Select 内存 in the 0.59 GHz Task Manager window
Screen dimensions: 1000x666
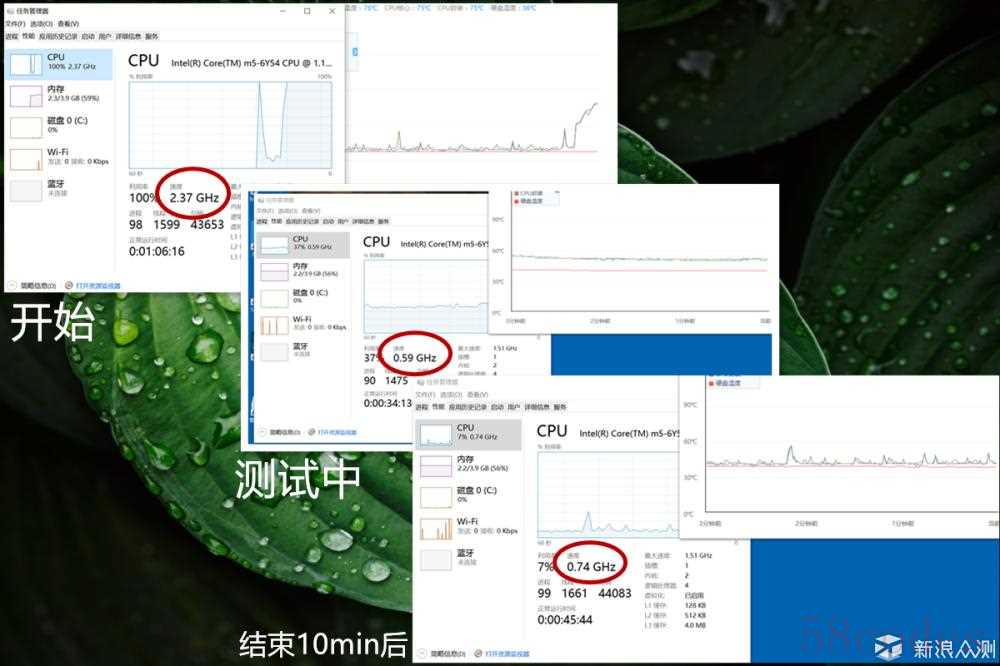click(304, 271)
